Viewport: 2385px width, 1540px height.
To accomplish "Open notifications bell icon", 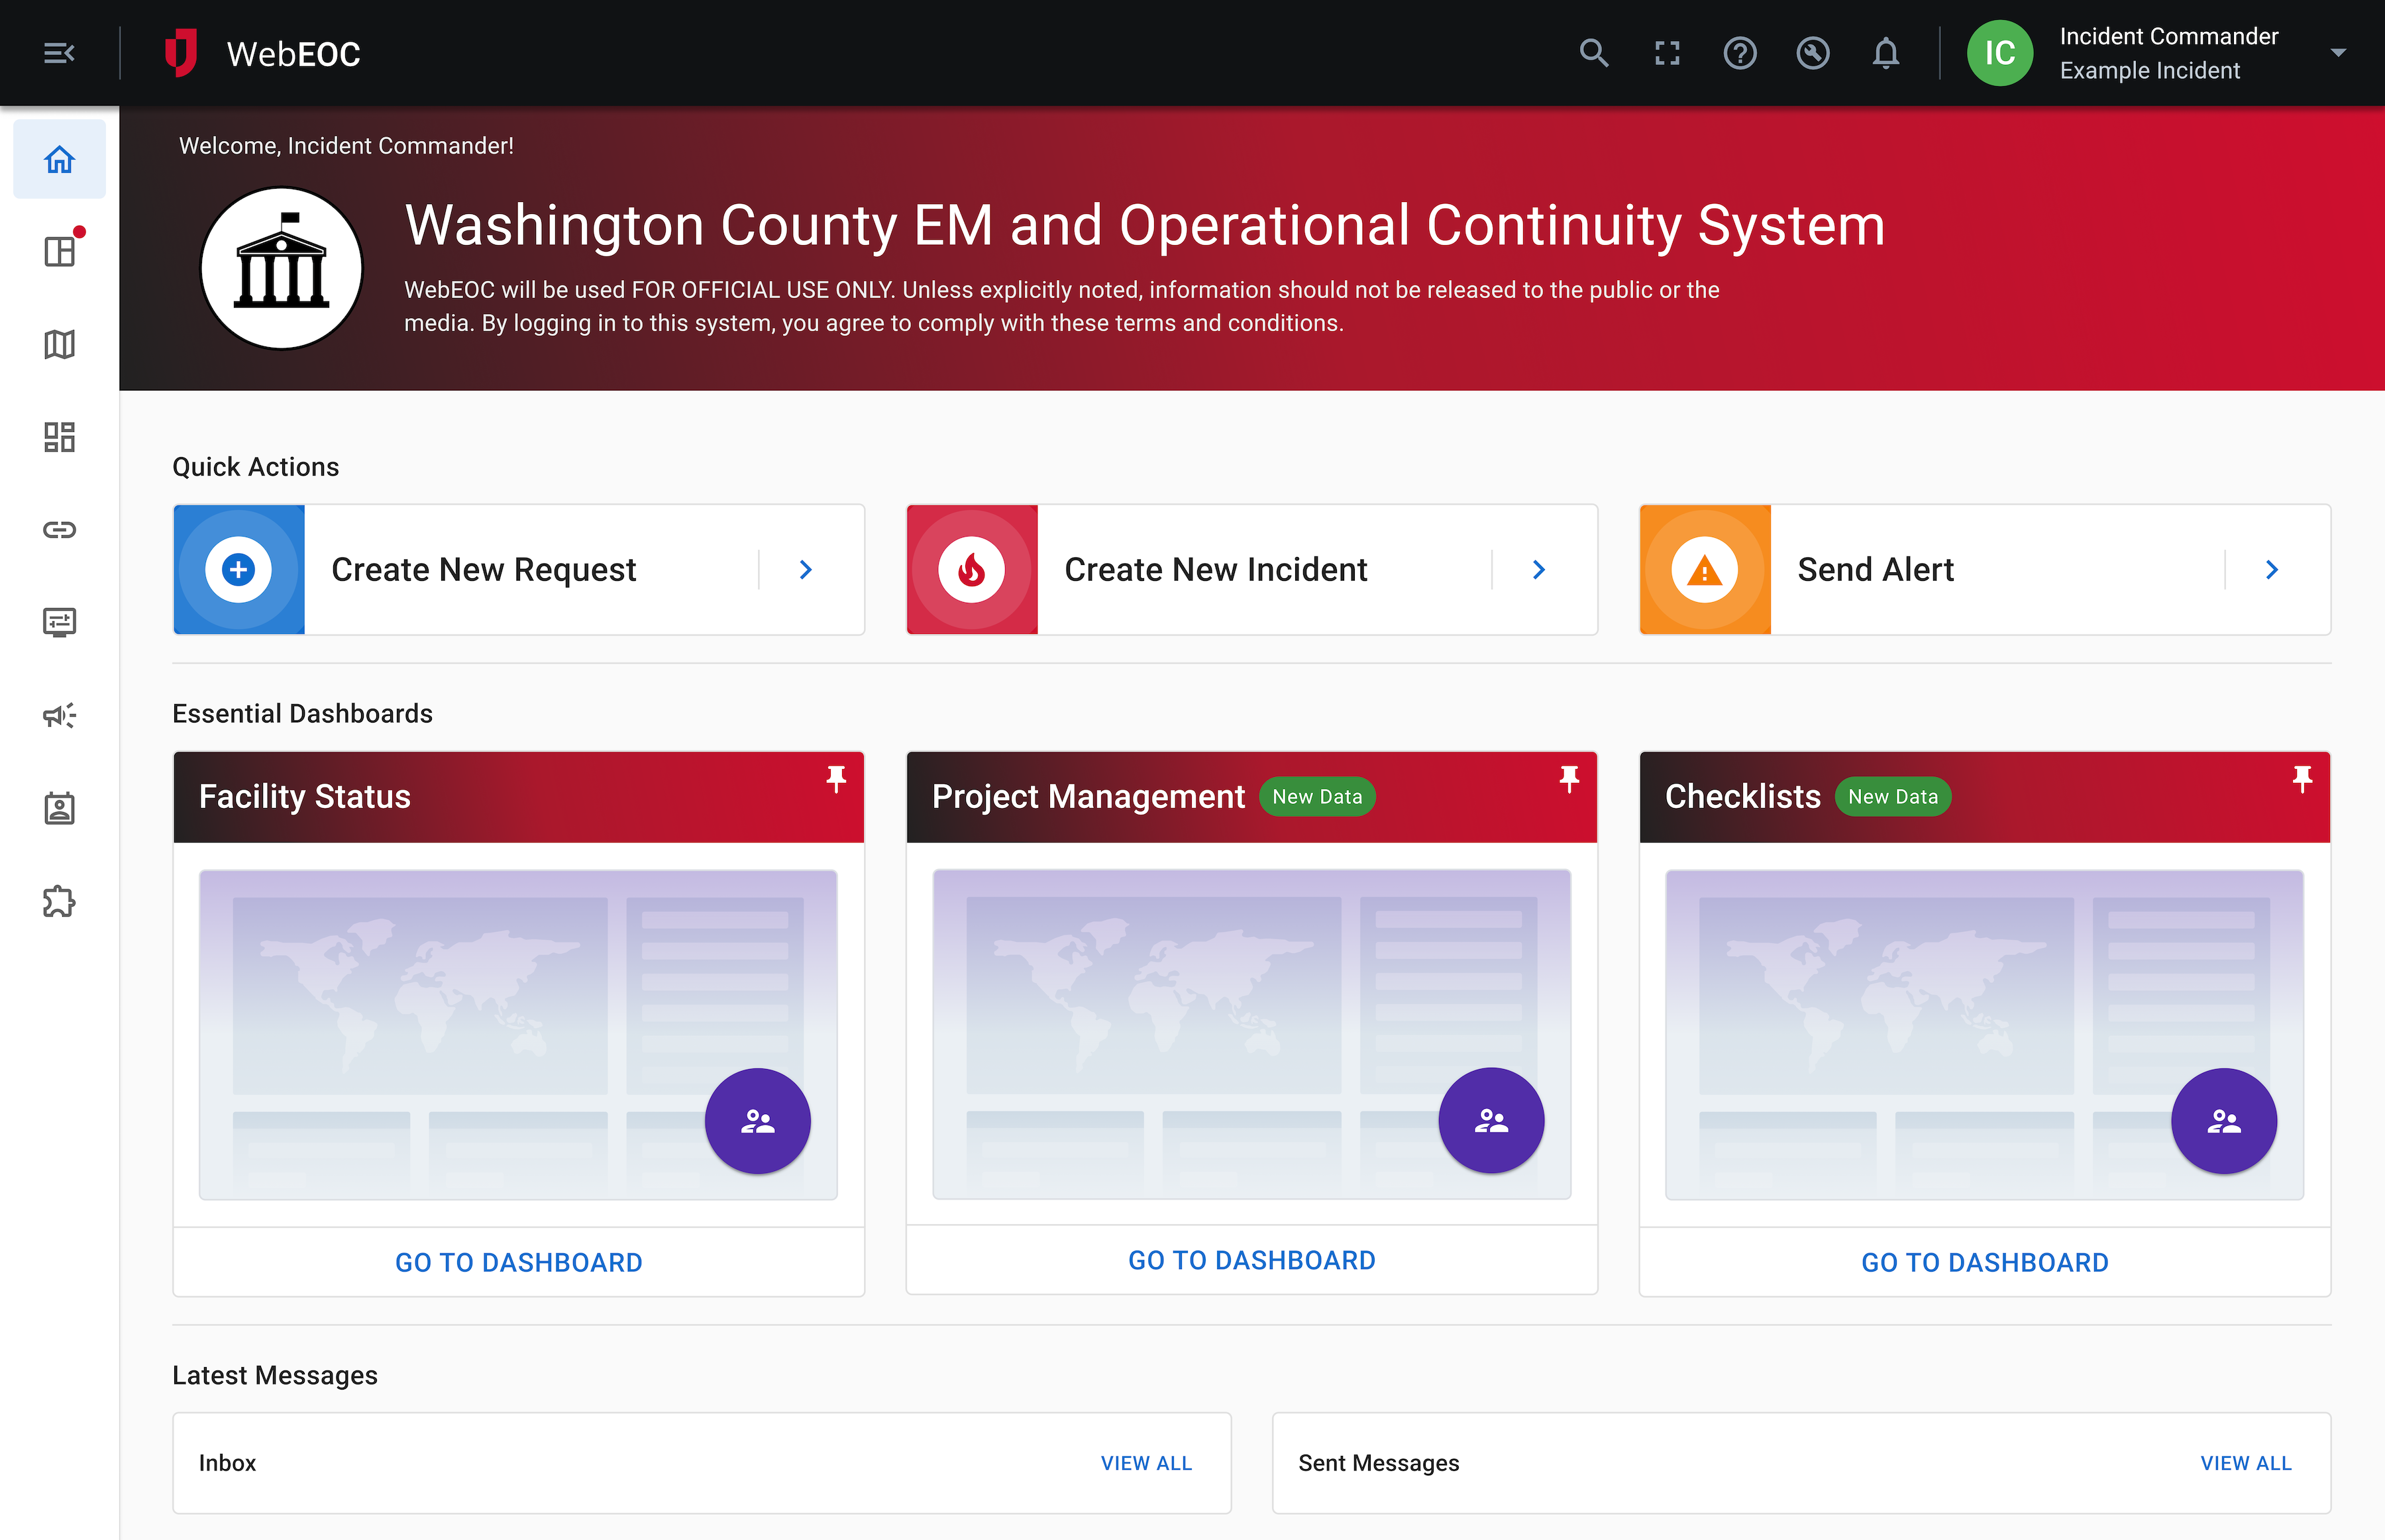I will tap(1886, 53).
